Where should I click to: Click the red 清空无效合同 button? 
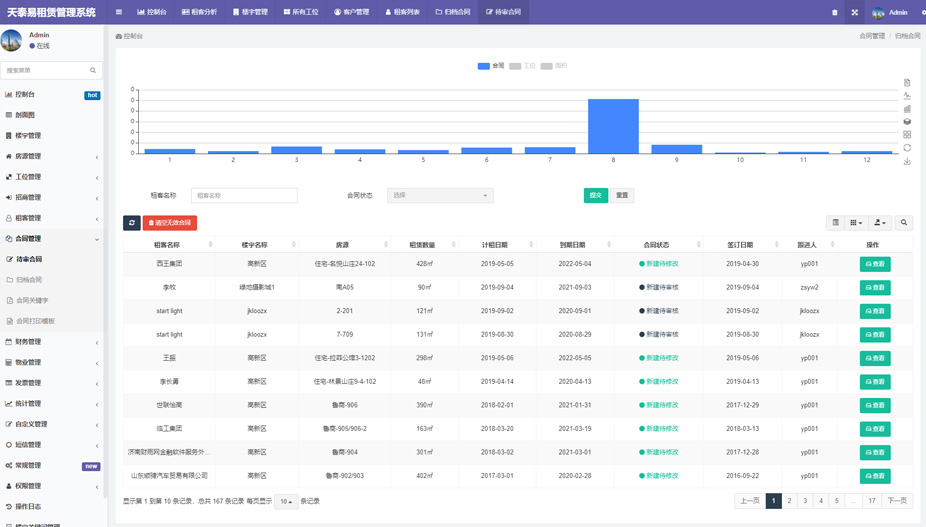(170, 223)
